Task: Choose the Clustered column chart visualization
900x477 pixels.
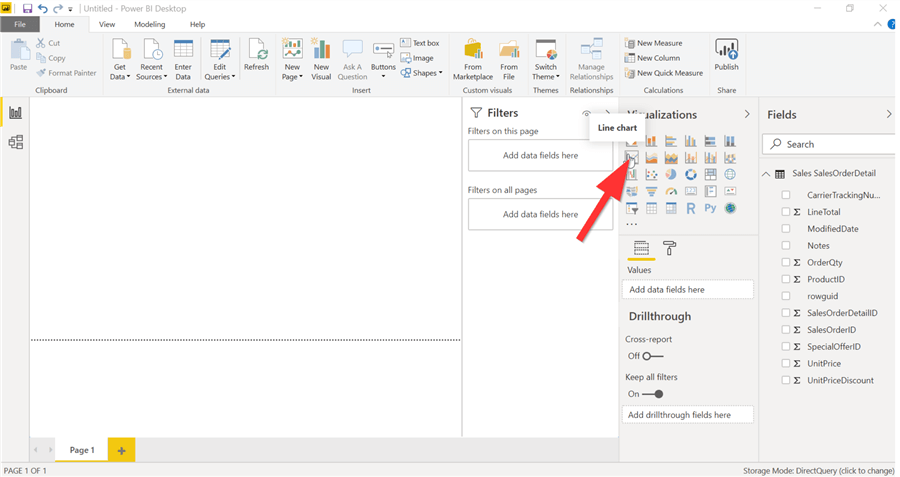Action: tap(690, 141)
